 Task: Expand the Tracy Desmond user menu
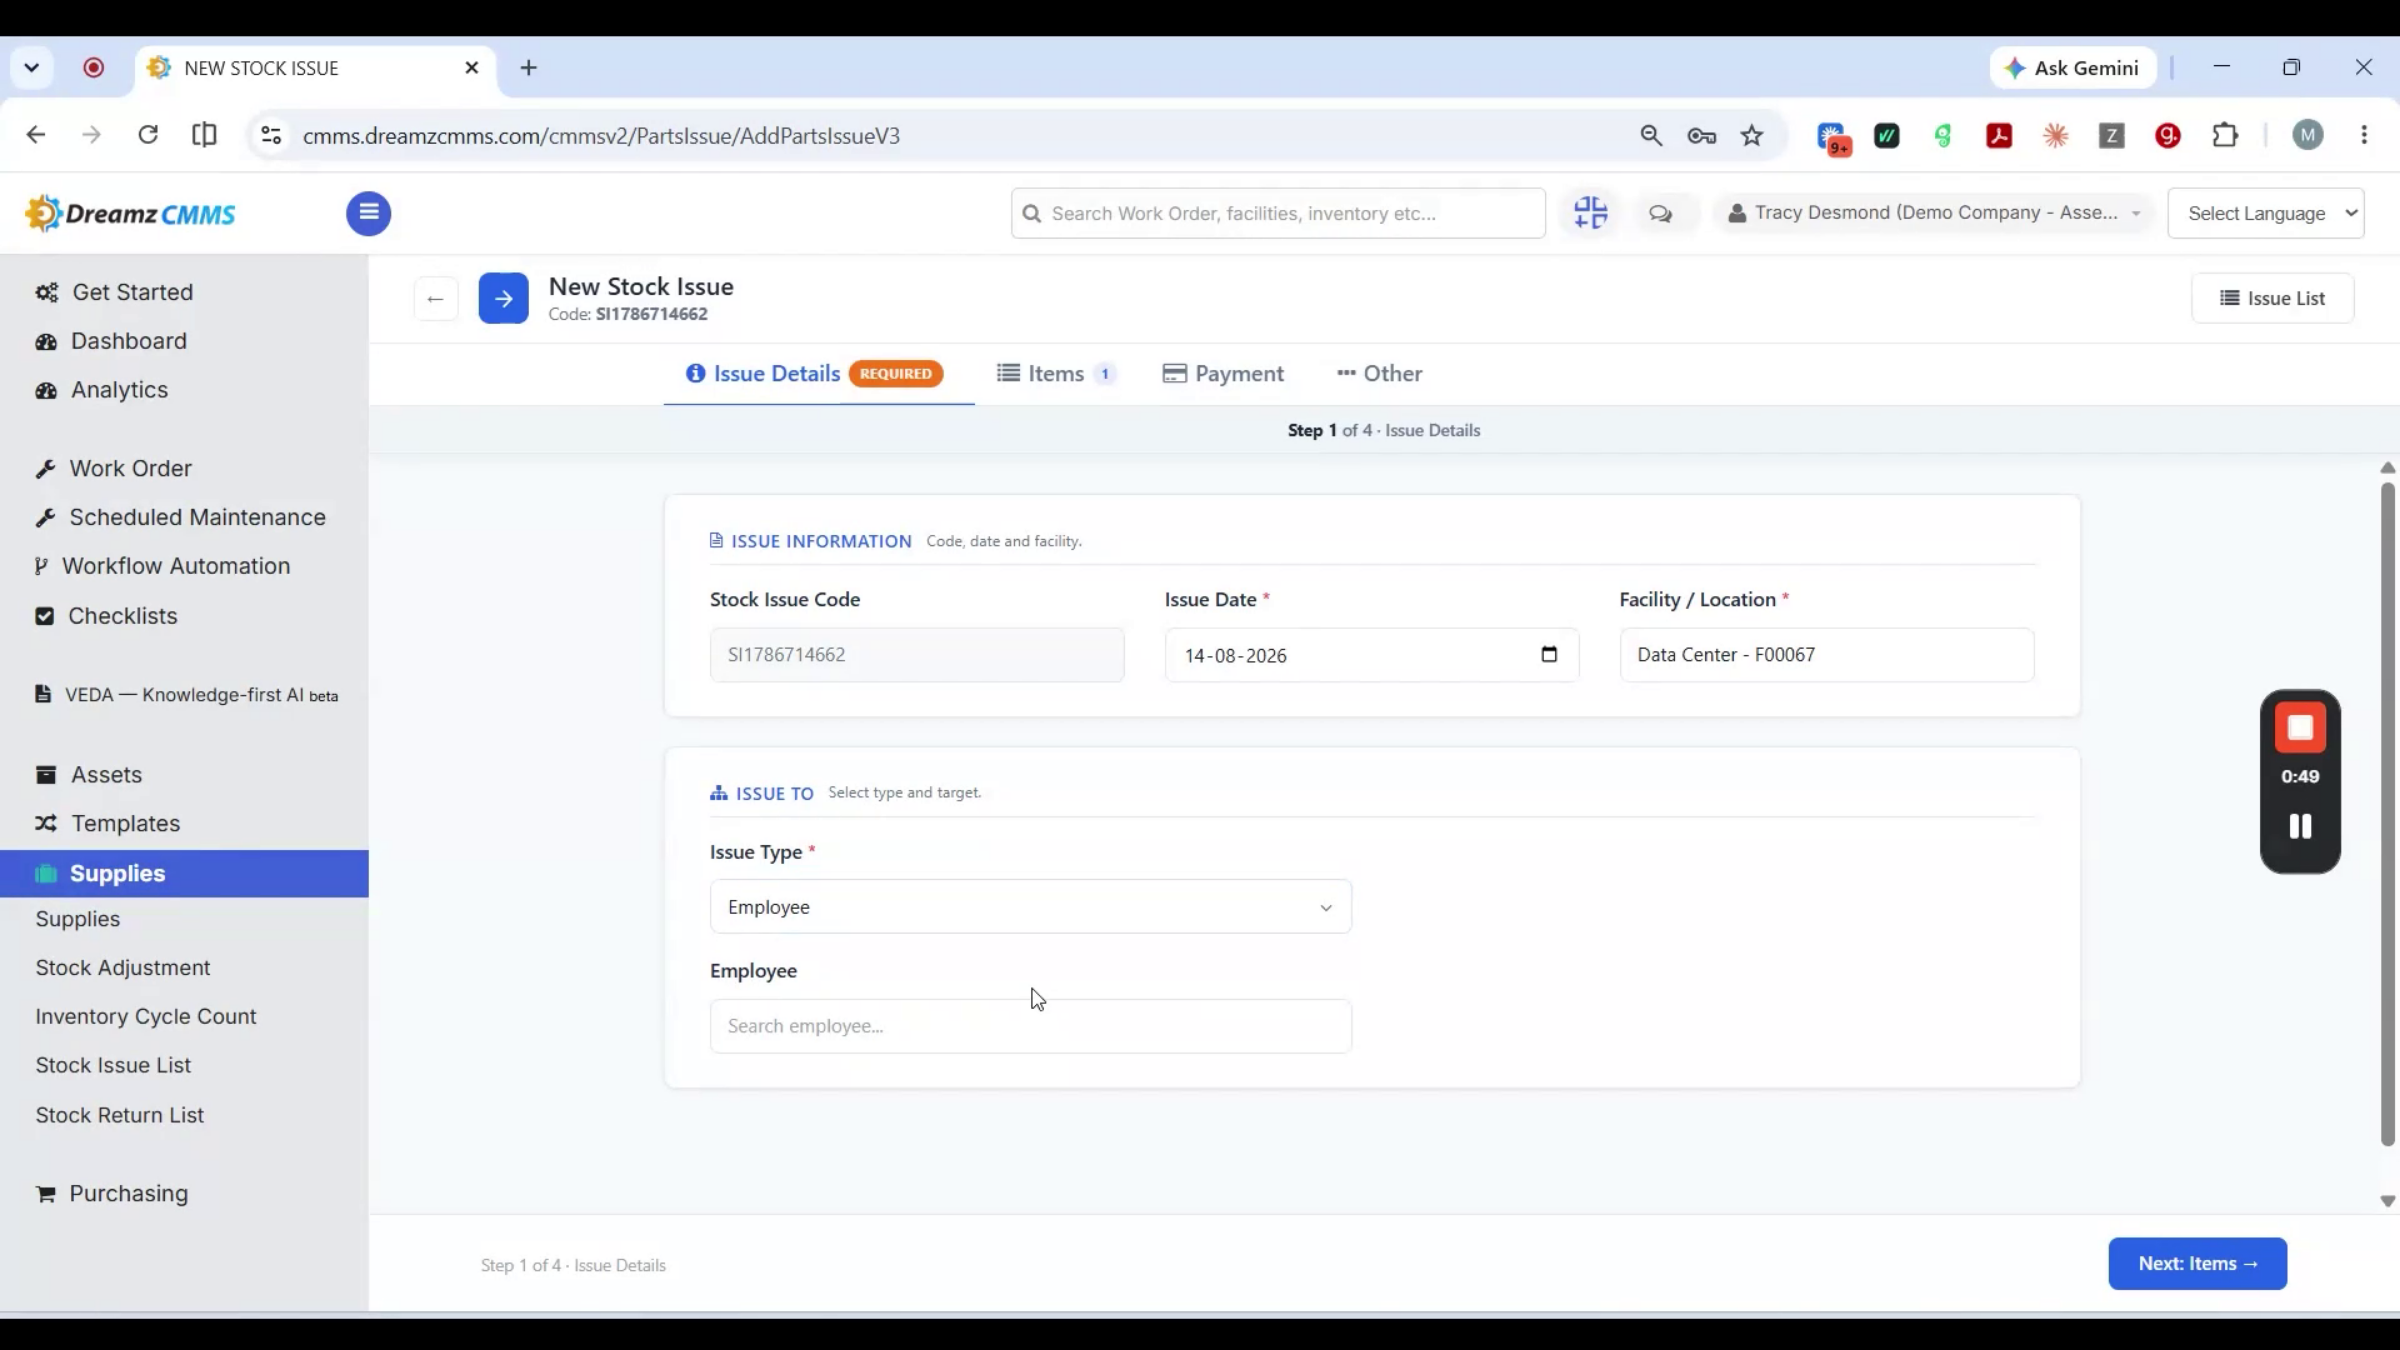[1933, 213]
